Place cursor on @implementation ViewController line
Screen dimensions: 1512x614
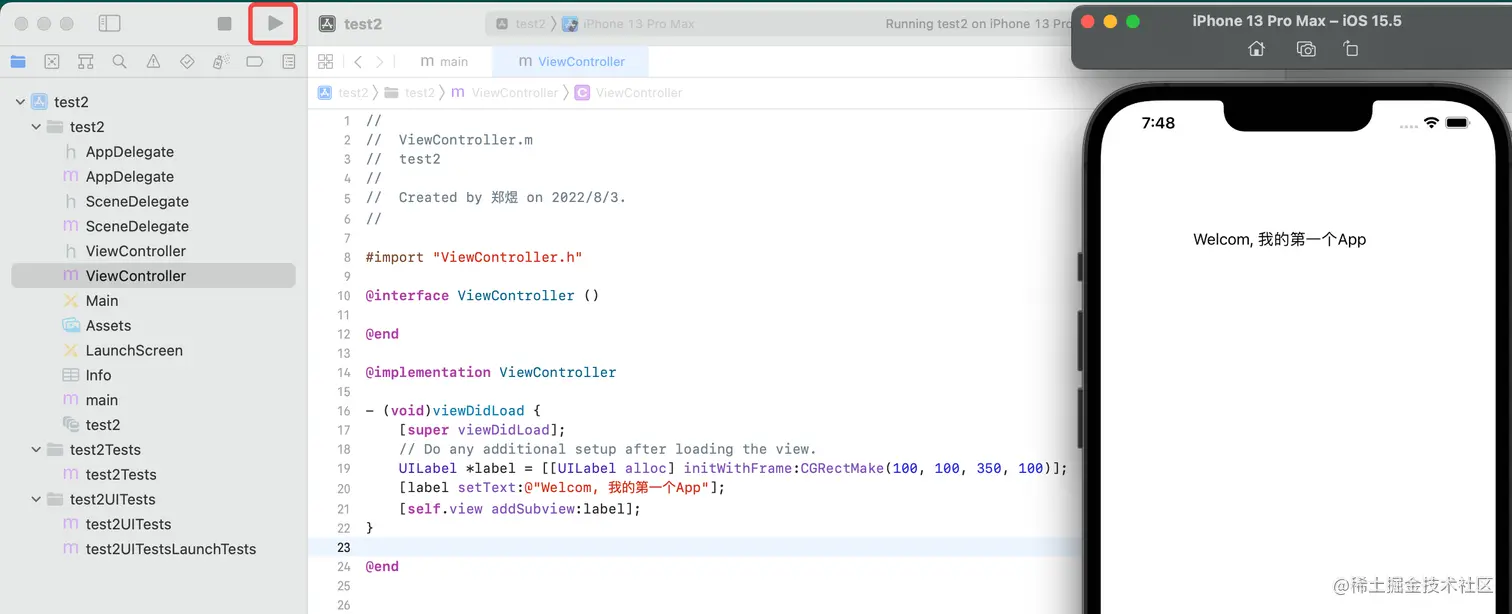coord(491,372)
